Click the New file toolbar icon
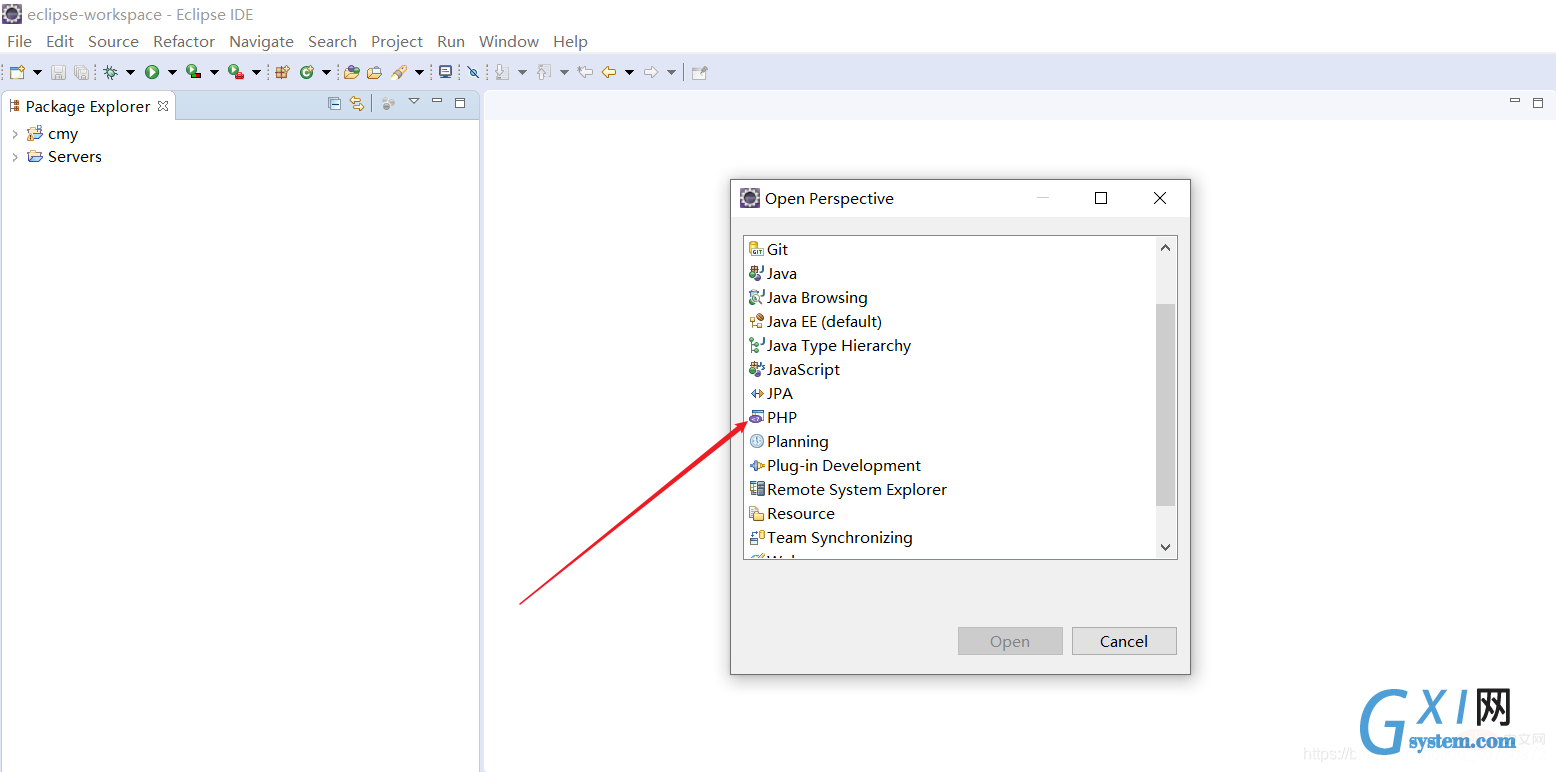This screenshot has width=1556, height=772. [17, 72]
